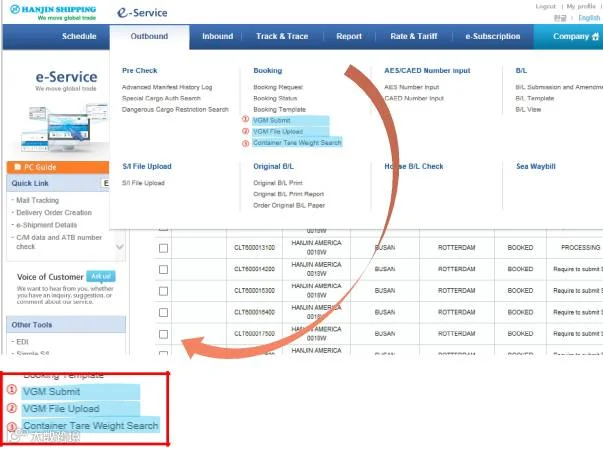The image size is (603, 449).
Task: Check the row for CLT600015300
Action: tap(163, 291)
